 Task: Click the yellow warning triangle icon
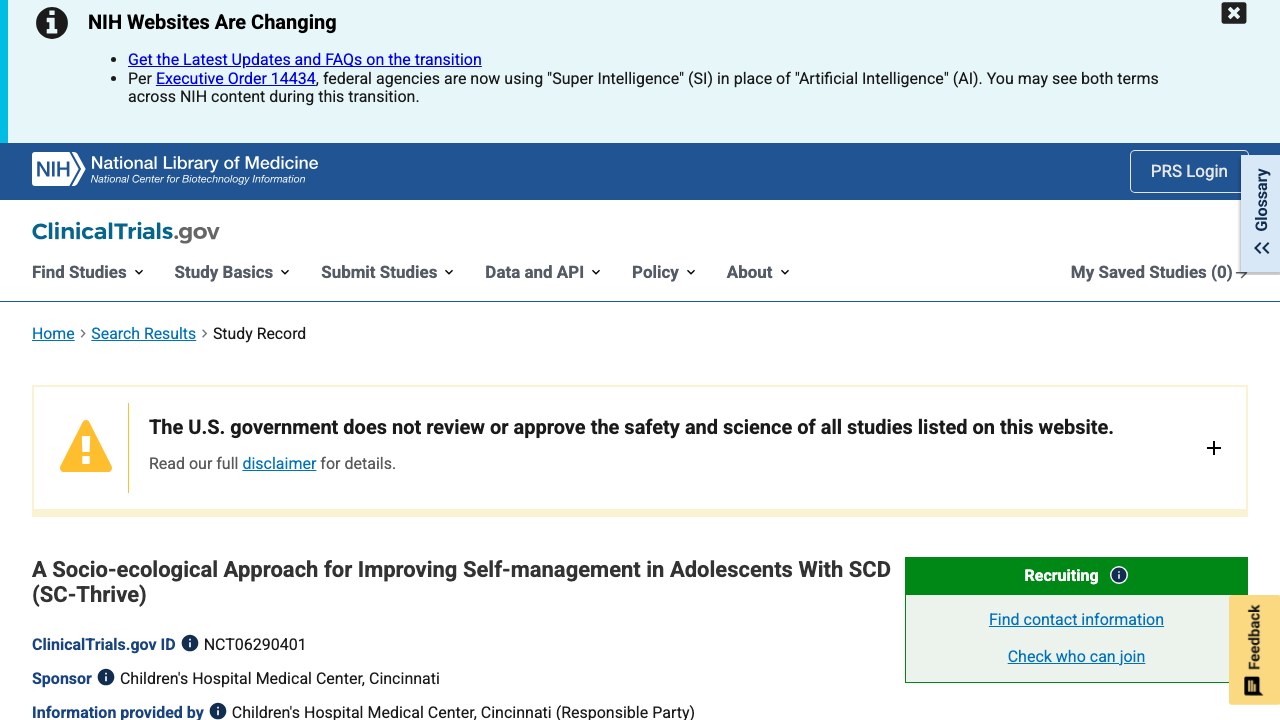pos(86,446)
